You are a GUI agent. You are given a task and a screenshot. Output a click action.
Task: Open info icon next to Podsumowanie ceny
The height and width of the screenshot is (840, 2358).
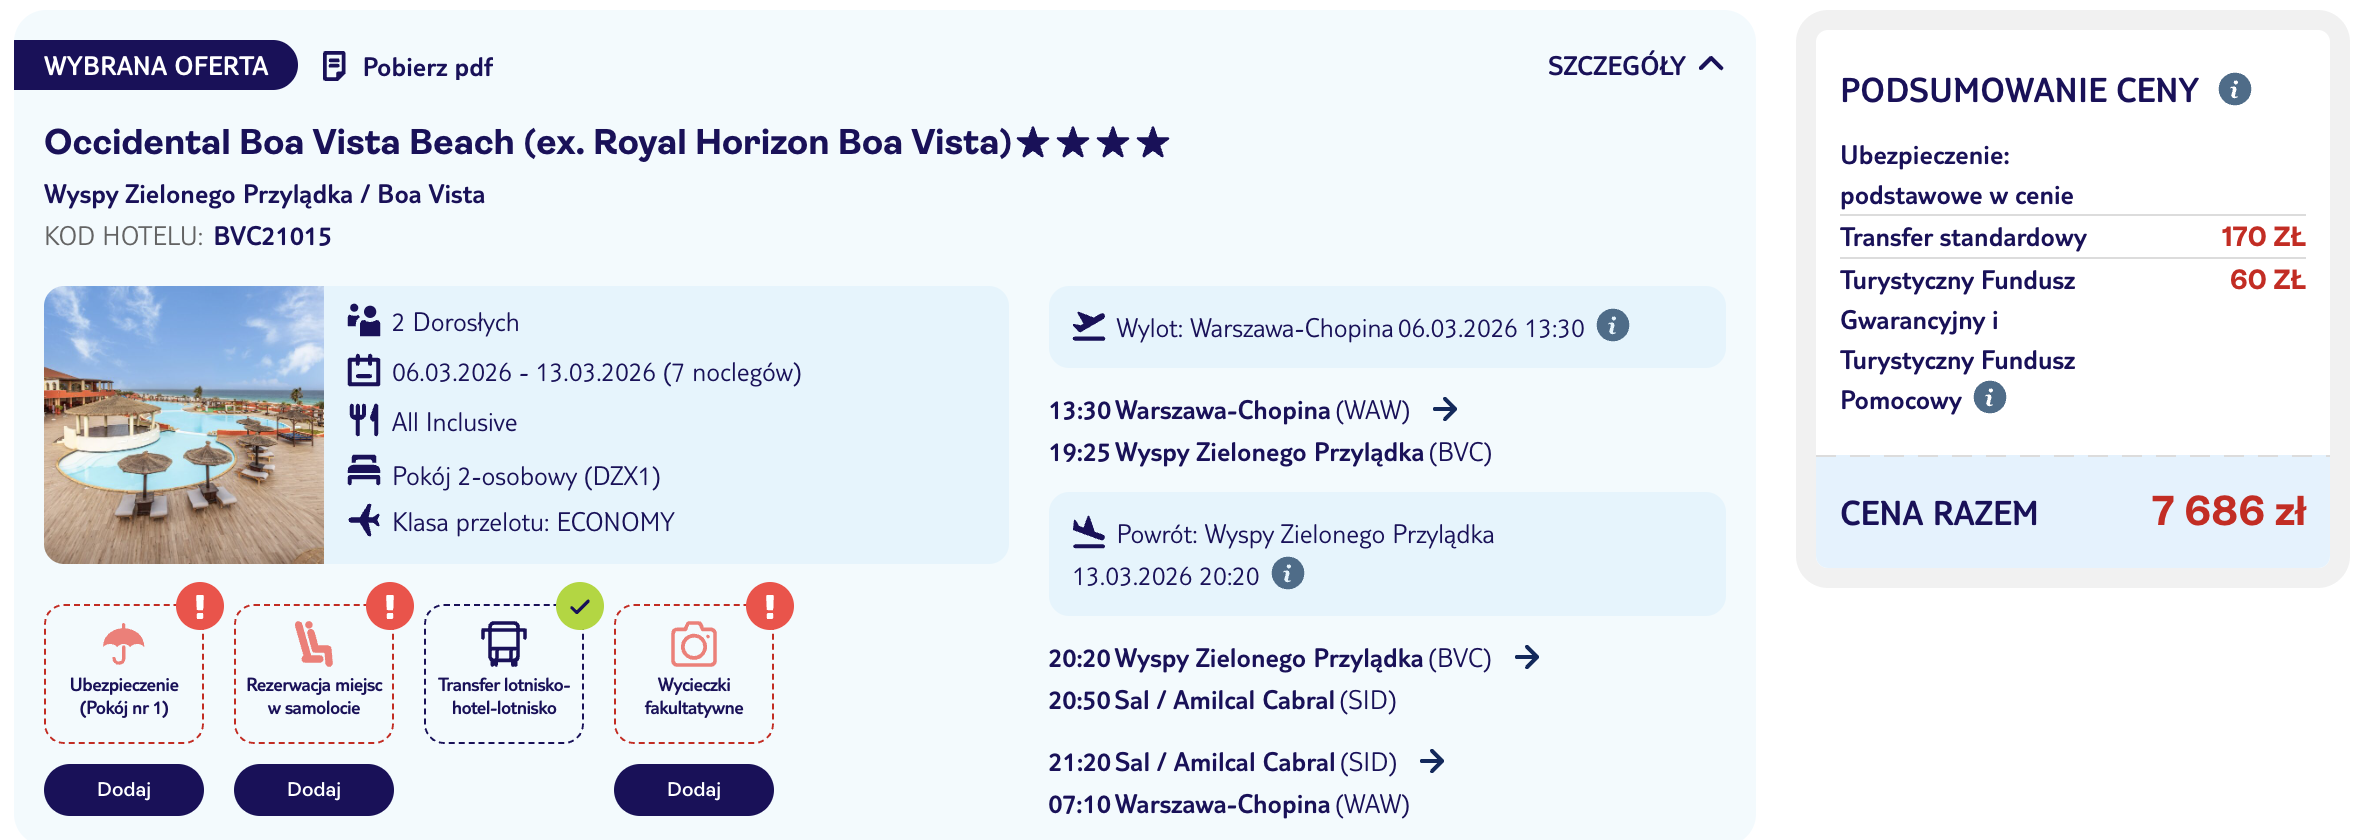coord(2235,89)
